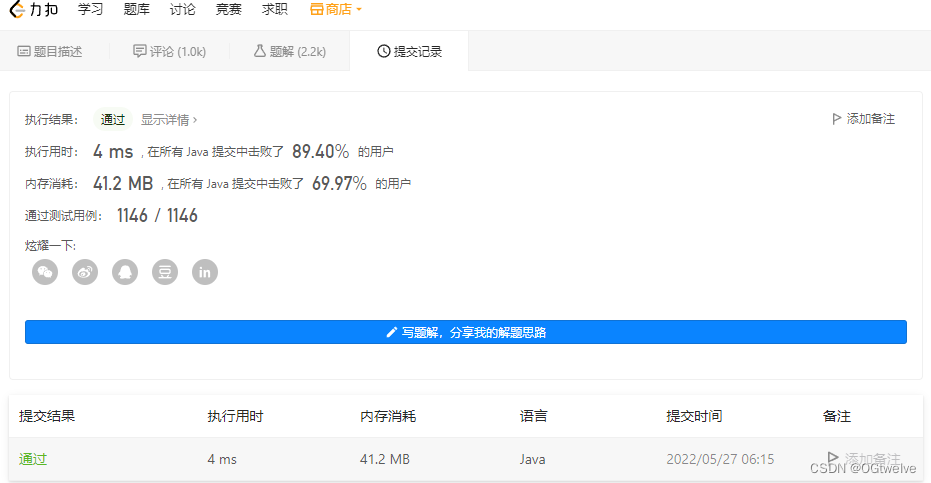The image size is (931, 483).
Task: Open the 通过 submission link in table
Action: [x=33, y=459]
